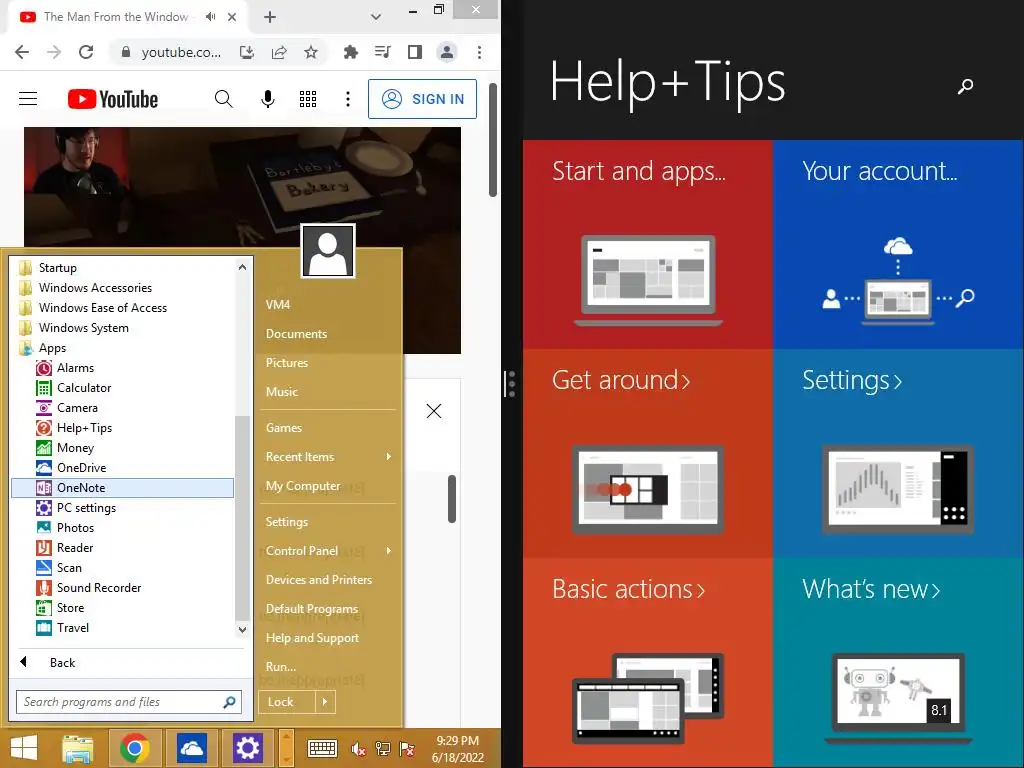Click the Lock button in the Start menu

click(287, 702)
